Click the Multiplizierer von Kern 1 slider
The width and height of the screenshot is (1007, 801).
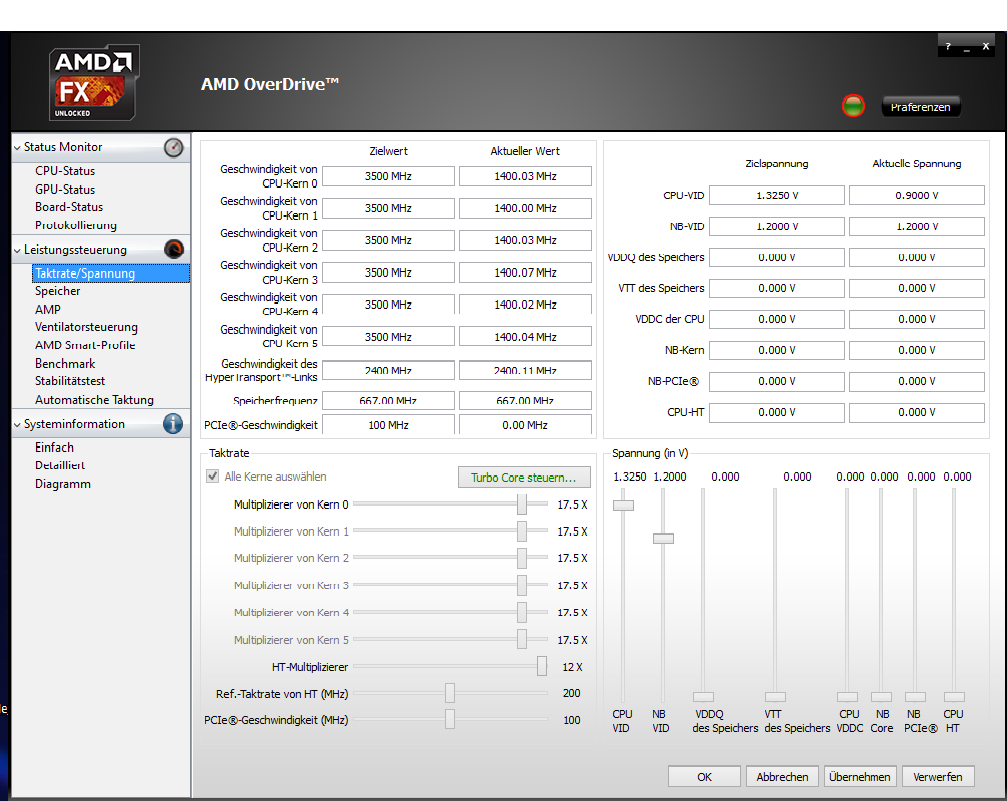[521, 531]
